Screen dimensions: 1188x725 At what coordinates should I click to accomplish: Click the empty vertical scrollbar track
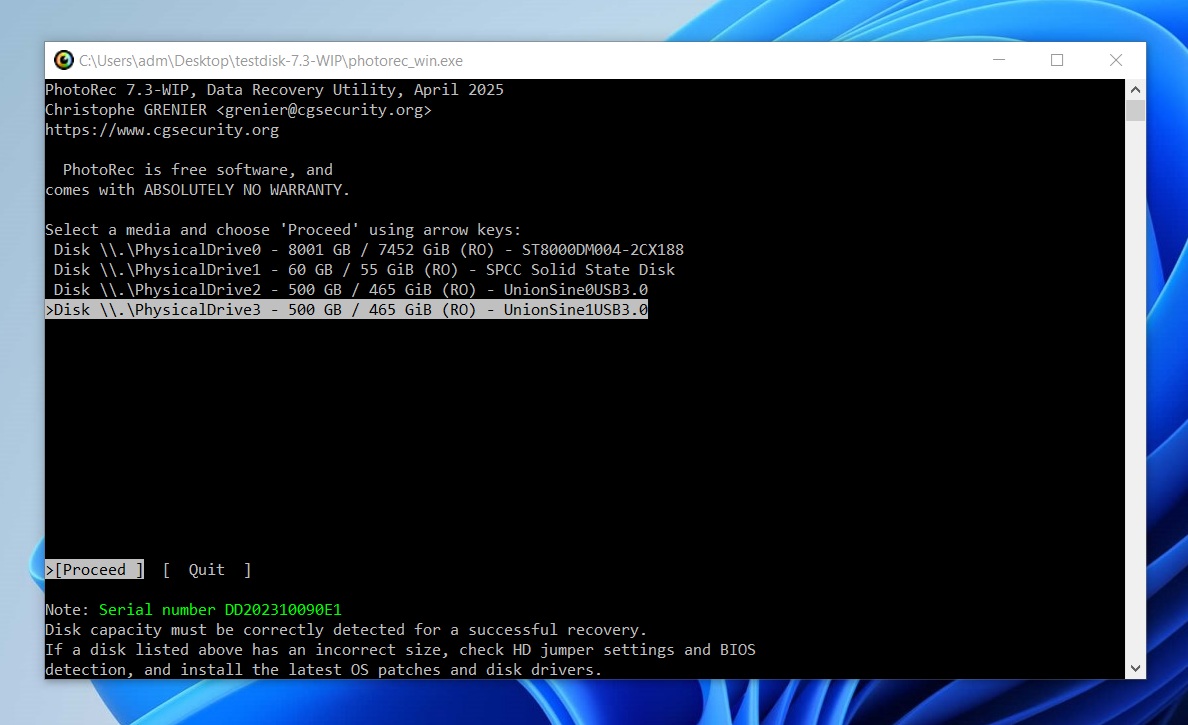(x=1135, y=400)
